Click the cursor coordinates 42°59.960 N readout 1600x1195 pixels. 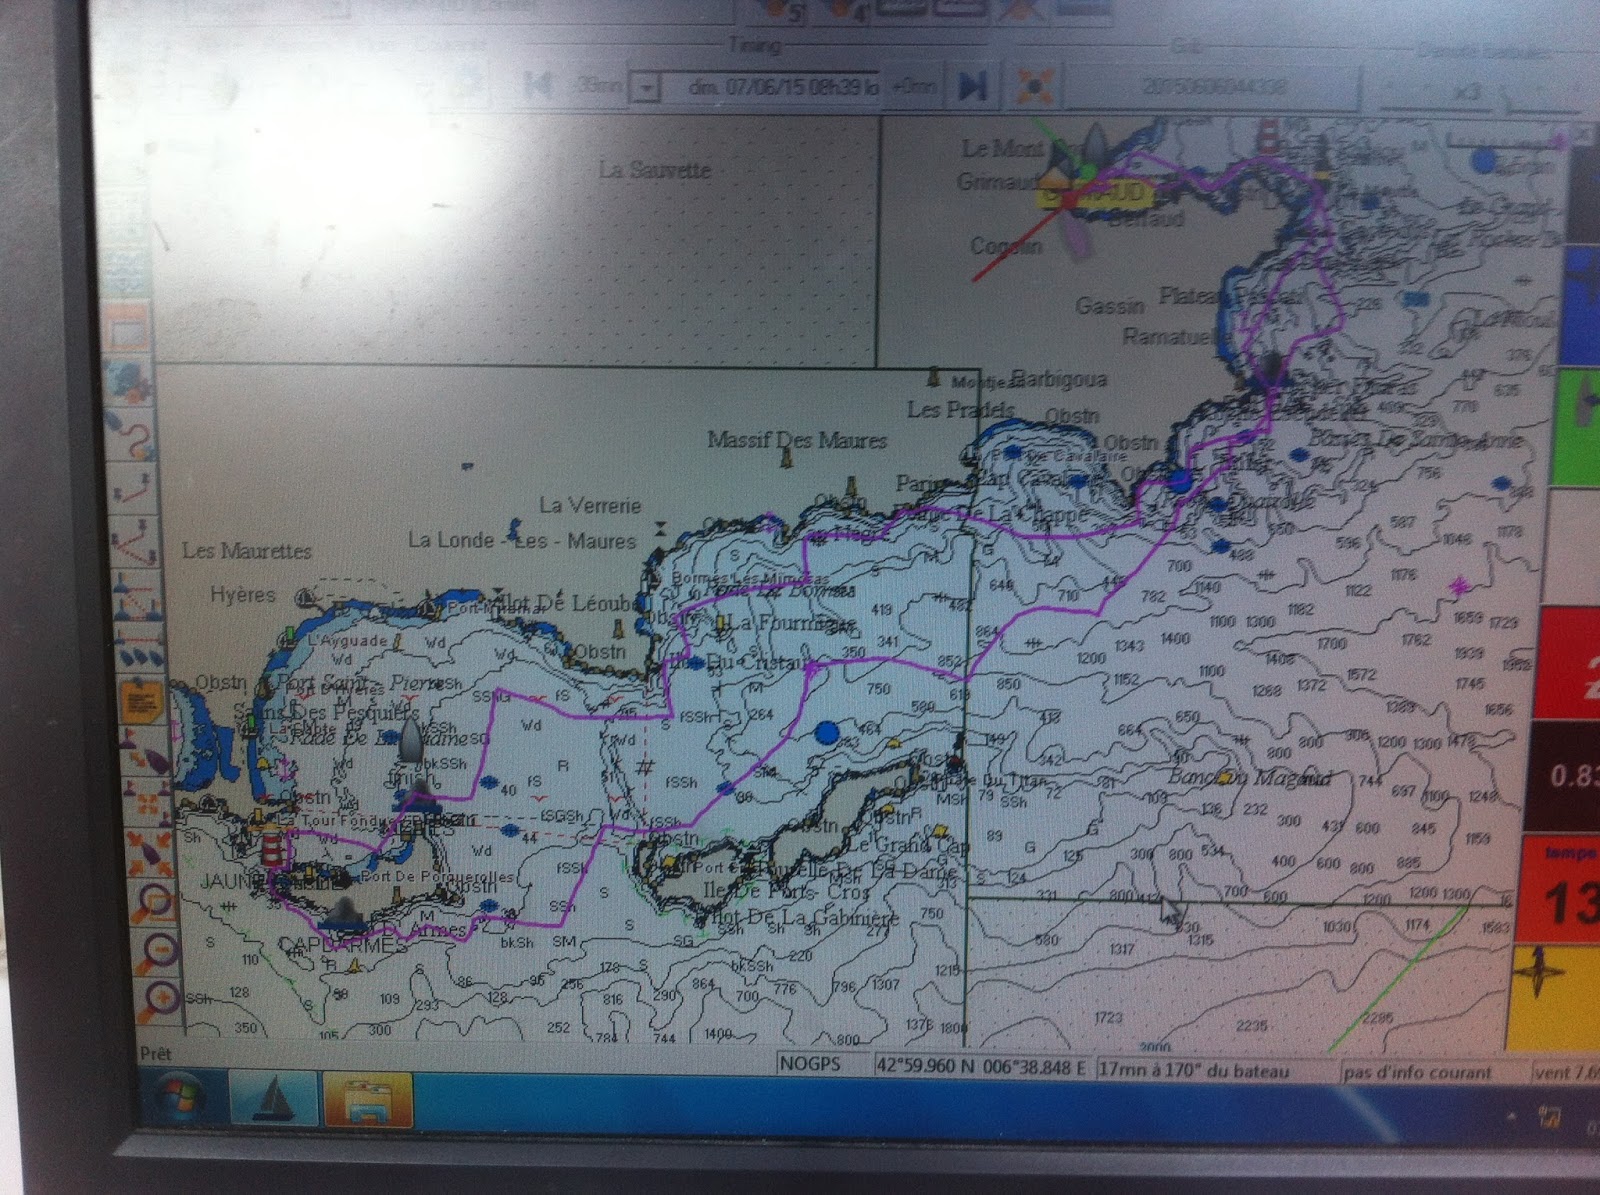(x=981, y=1067)
